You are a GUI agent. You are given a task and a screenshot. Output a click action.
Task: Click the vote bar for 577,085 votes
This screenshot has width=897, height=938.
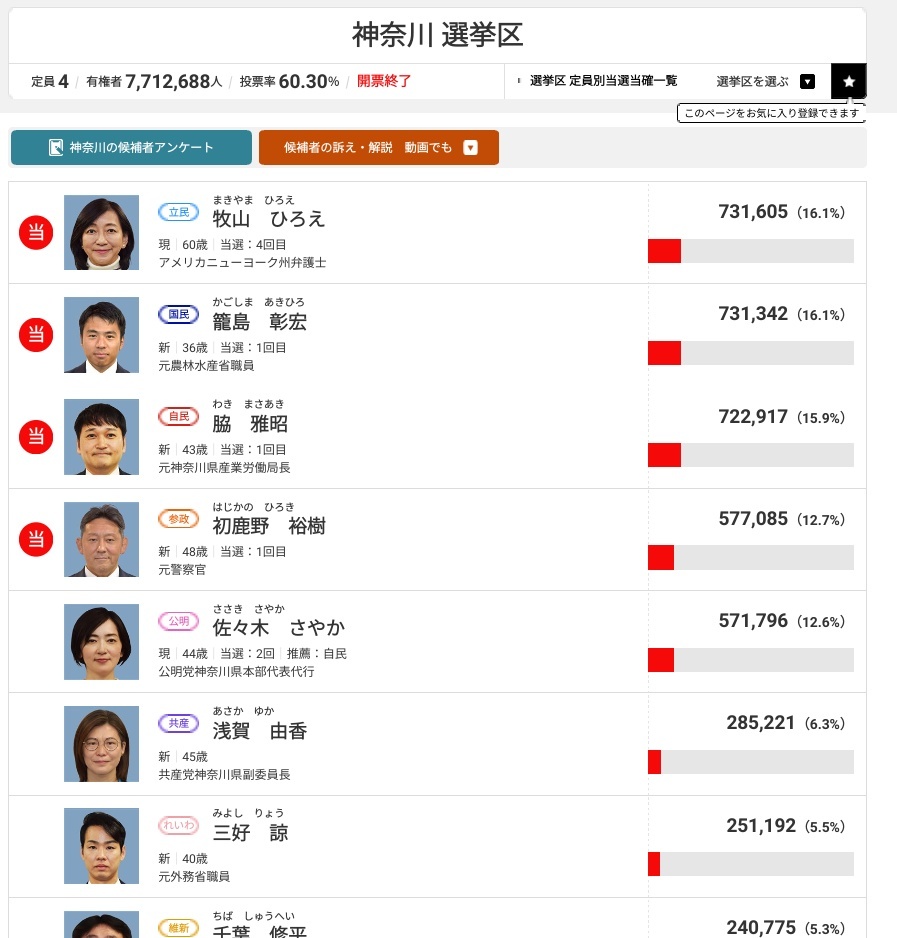click(750, 558)
